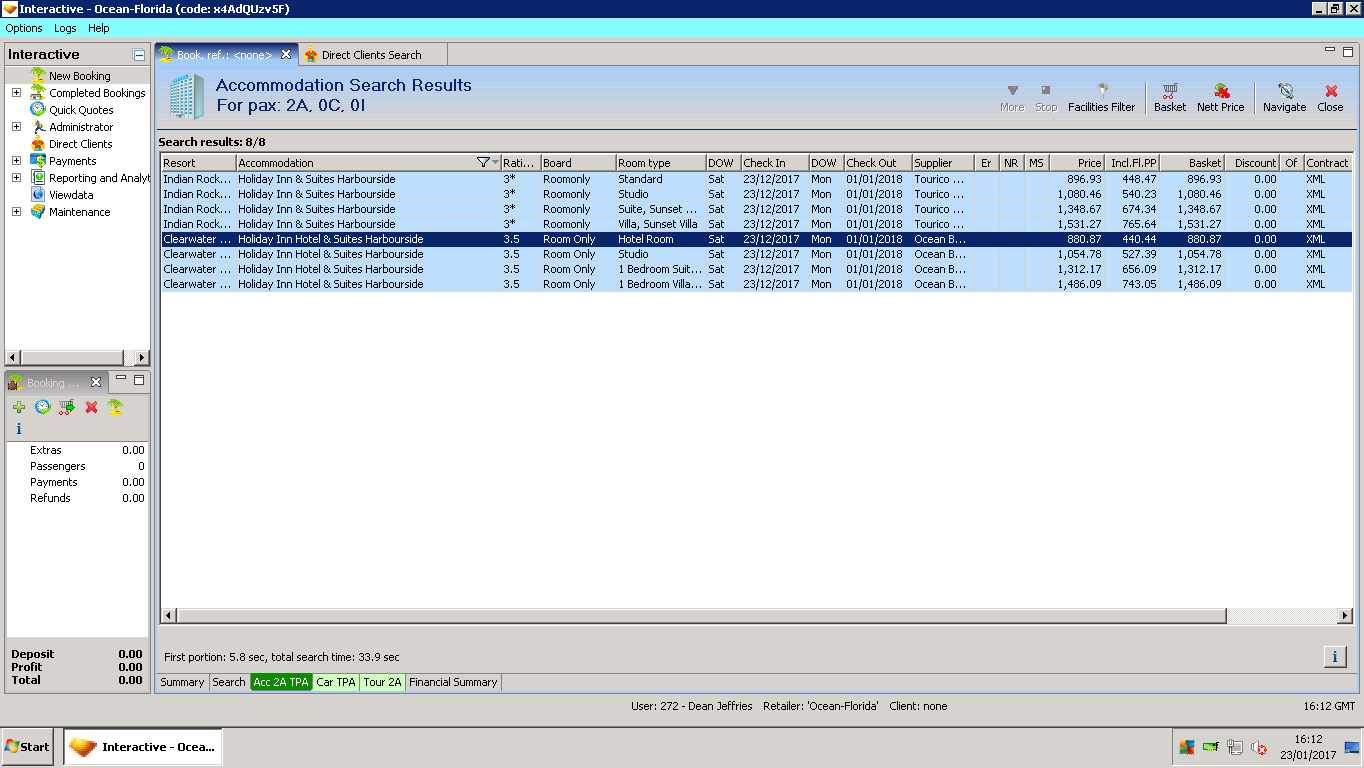
Task: Sort by Check In column header
Action: (774, 163)
